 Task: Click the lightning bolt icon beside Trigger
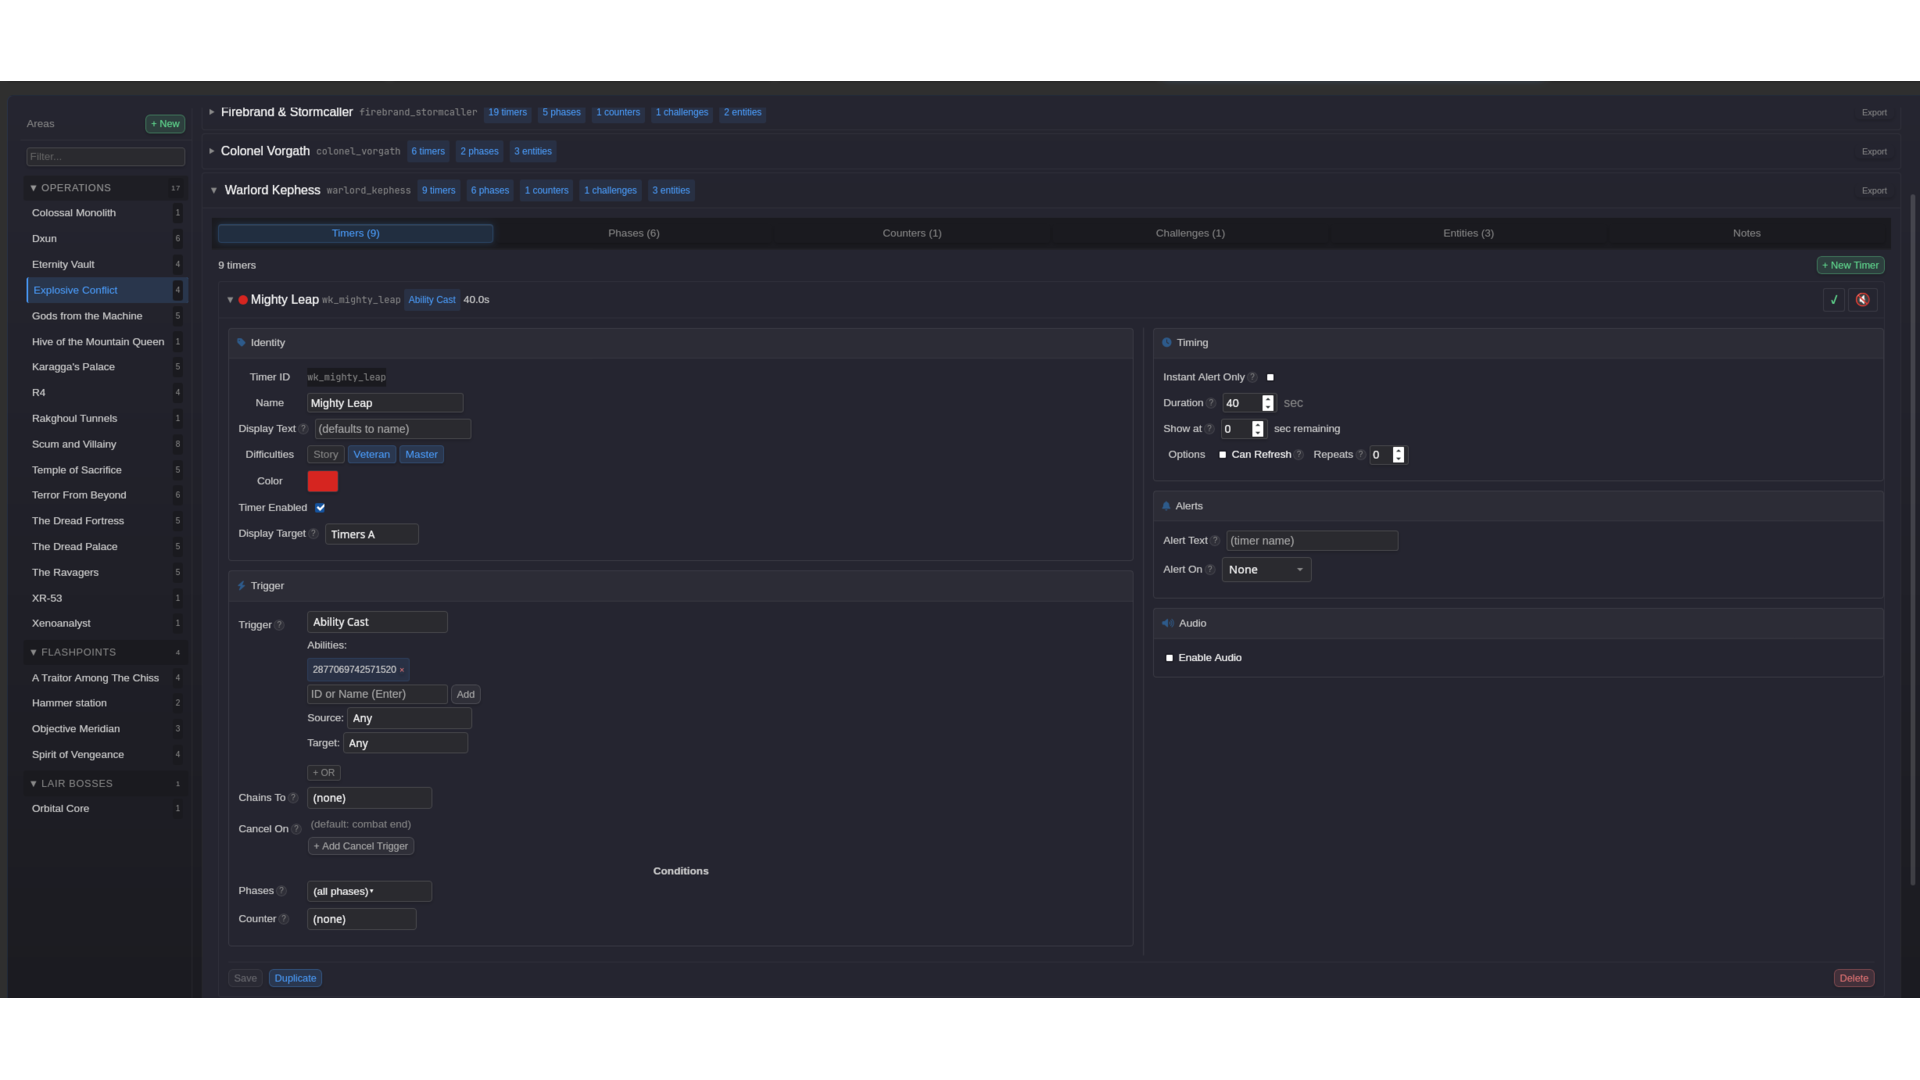point(241,585)
